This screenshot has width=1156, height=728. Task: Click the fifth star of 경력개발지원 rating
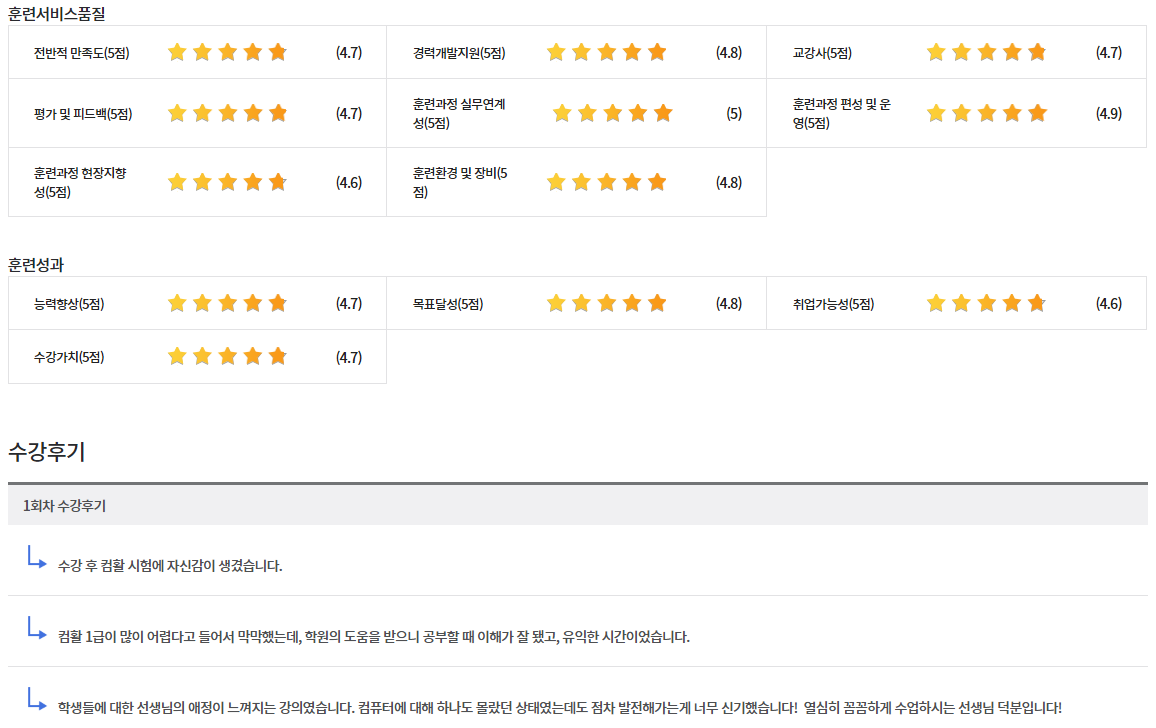(657, 53)
